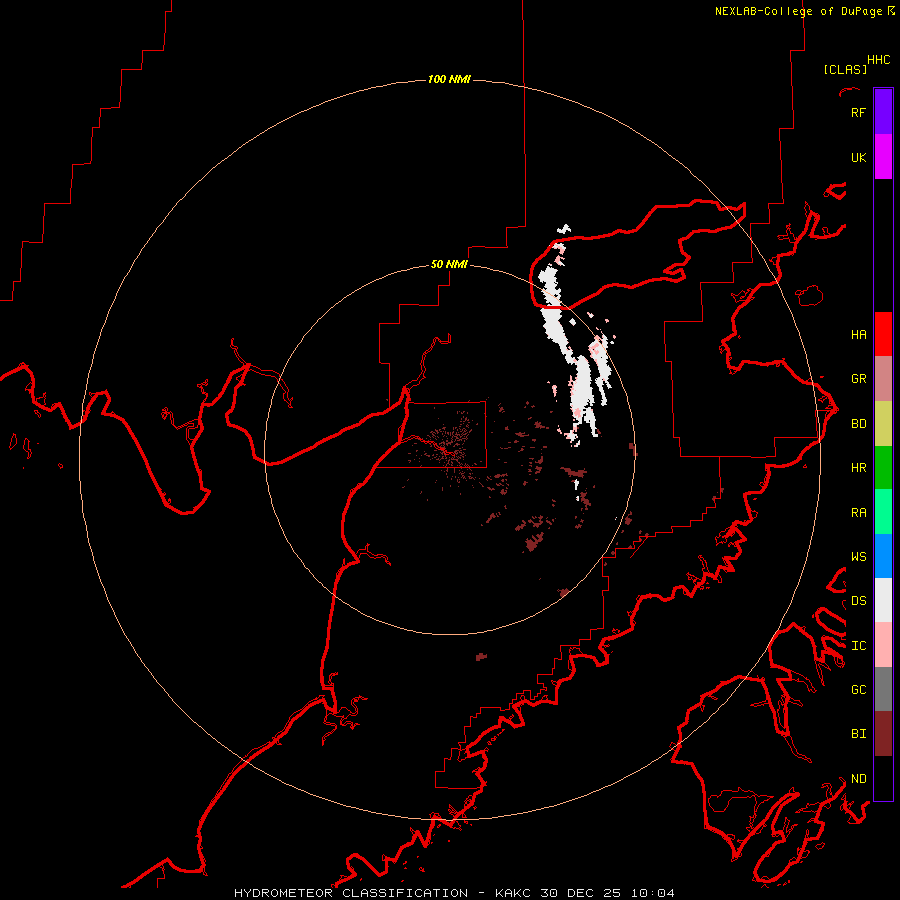Click the "50 NMI" range ring label

pyautogui.click(x=449, y=264)
